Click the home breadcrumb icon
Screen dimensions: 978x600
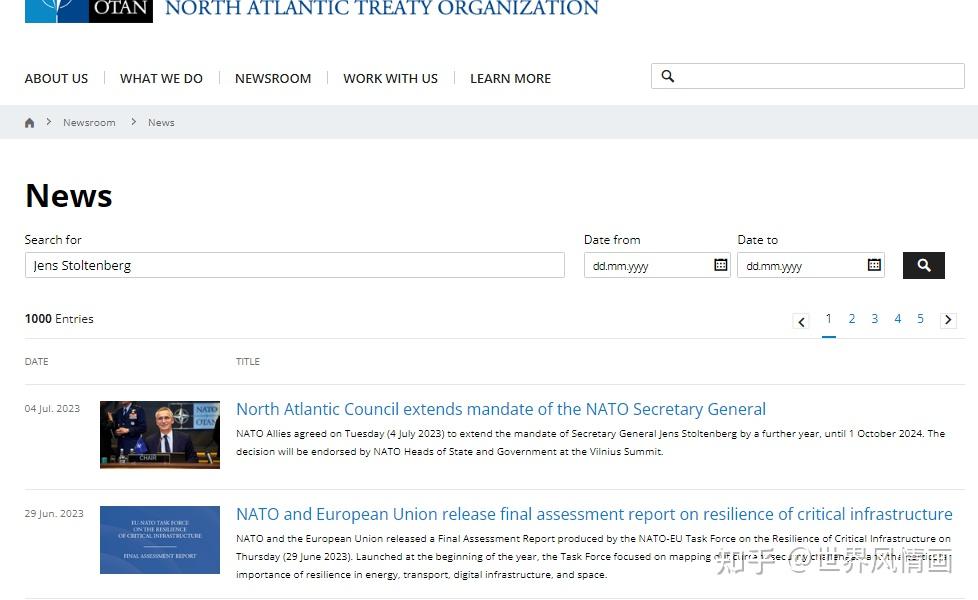click(x=29, y=123)
